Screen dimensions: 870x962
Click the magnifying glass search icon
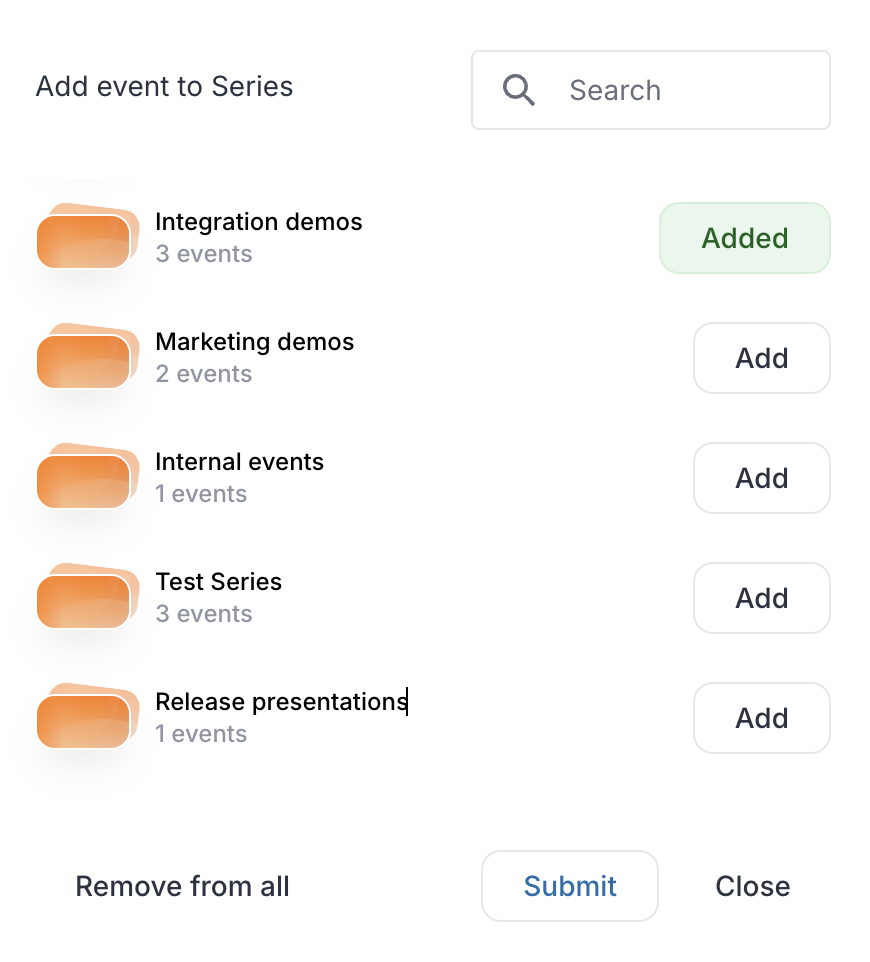pos(518,90)
